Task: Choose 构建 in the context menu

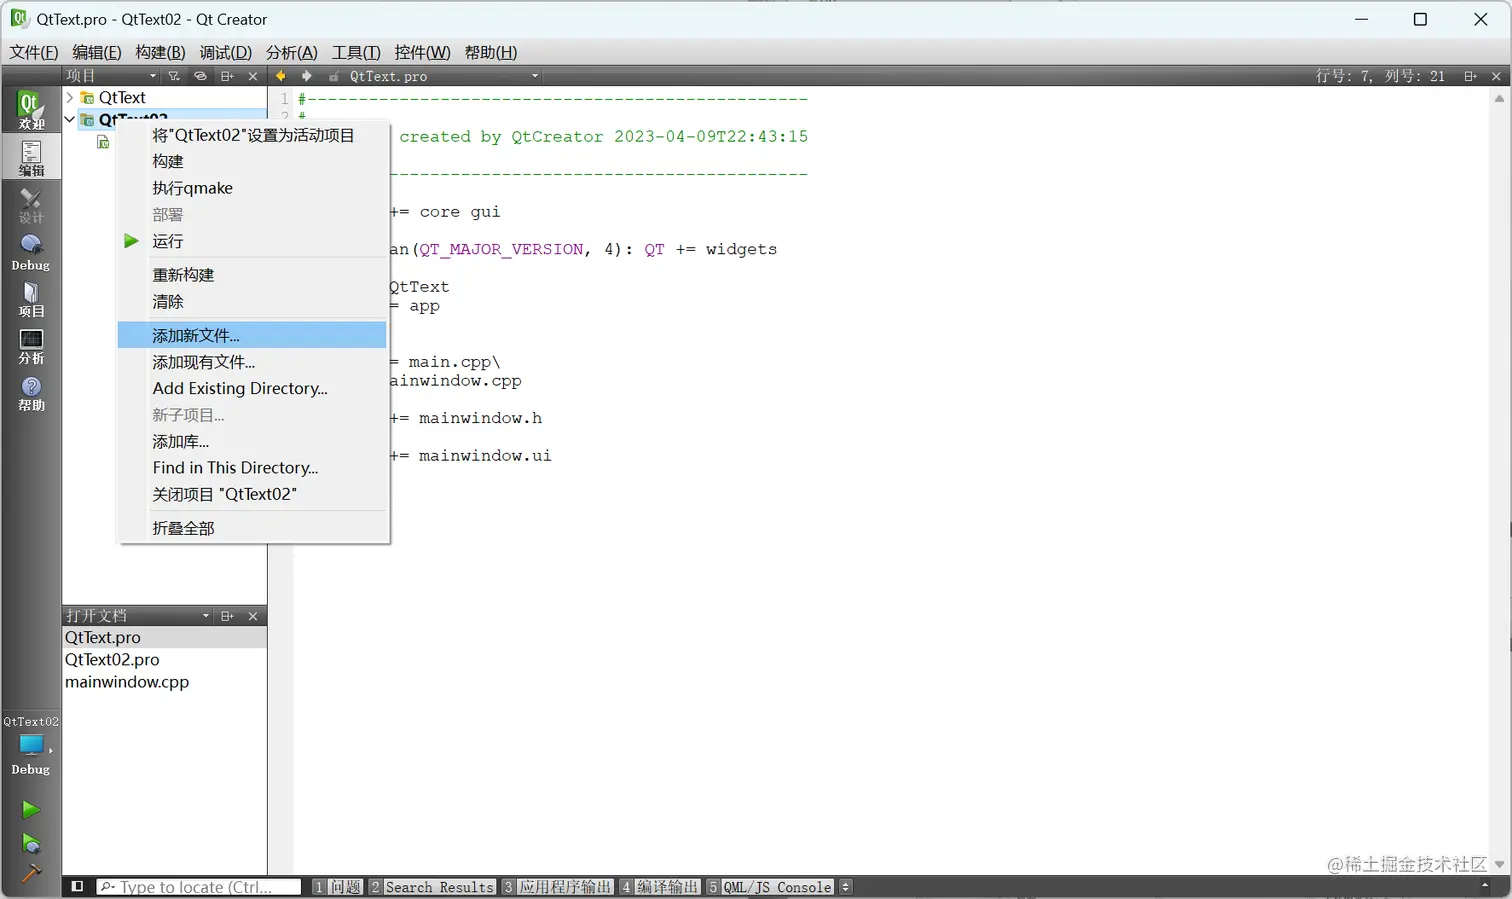Action: [252, 161]
